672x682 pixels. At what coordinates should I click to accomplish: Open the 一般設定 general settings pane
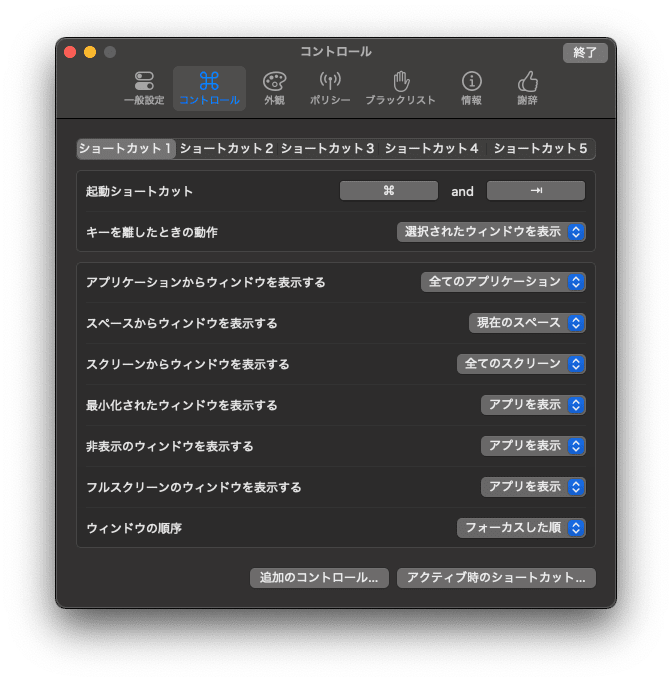coord(144,88)
